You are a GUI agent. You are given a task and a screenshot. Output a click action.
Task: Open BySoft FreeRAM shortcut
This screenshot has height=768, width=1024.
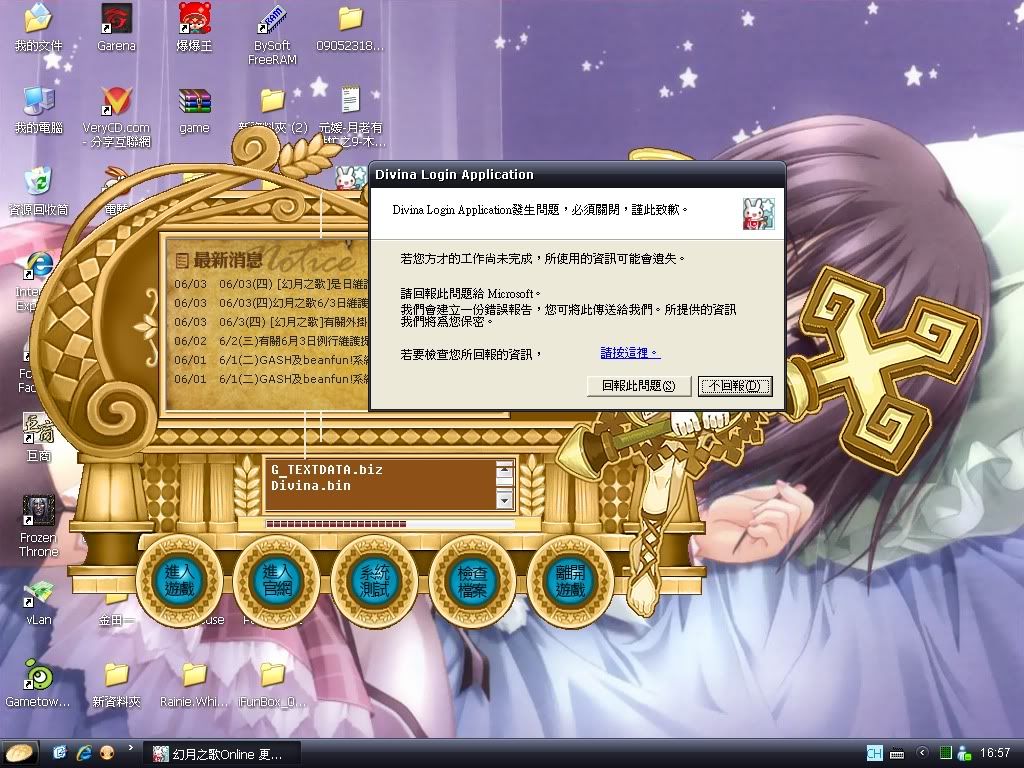272,34
